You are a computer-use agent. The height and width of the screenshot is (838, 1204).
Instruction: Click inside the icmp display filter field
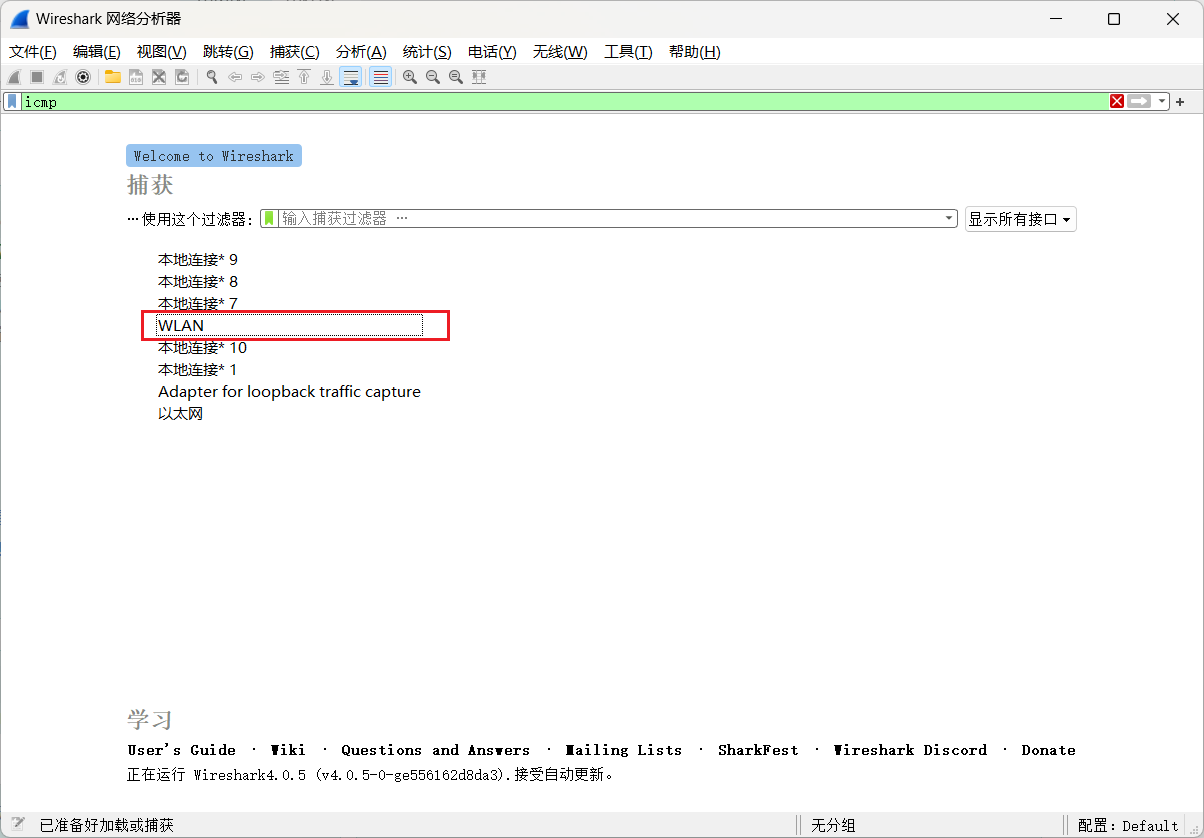(564, 102)
